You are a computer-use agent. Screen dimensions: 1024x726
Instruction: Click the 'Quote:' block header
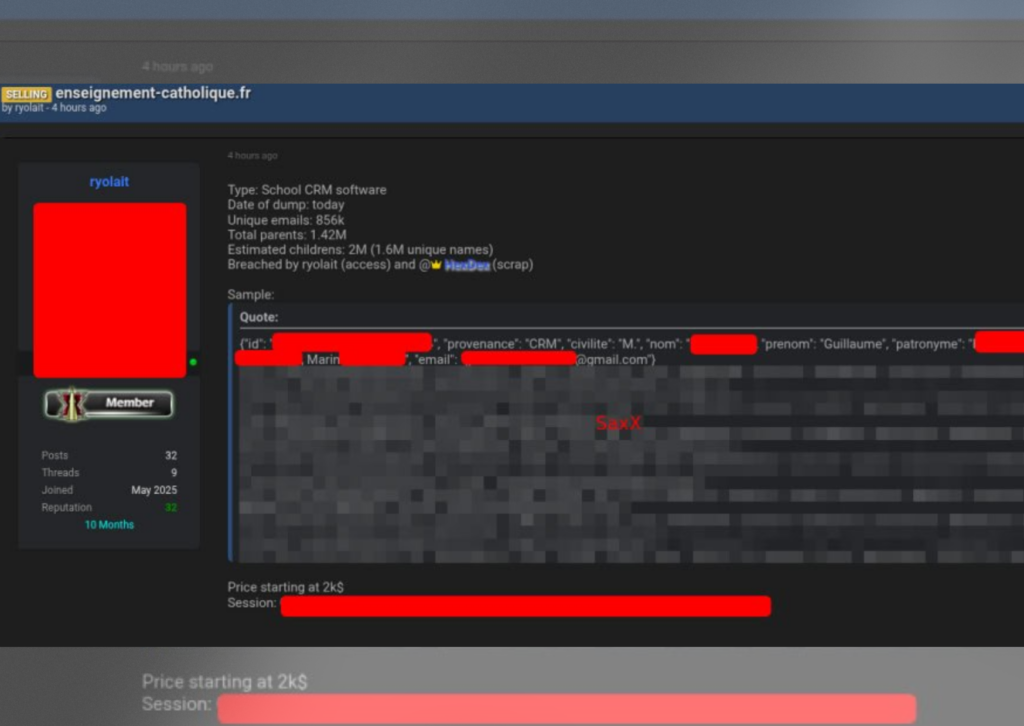259,317
